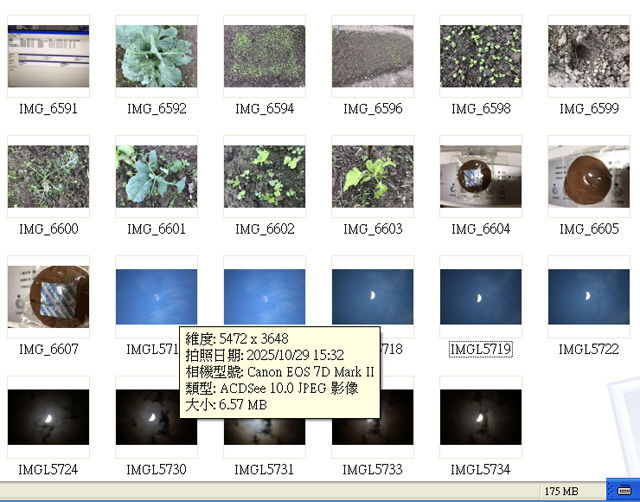Click the moon thumbnail labeled ending in 718
Viewport: 640px width, 502px height.
(373, 297)
